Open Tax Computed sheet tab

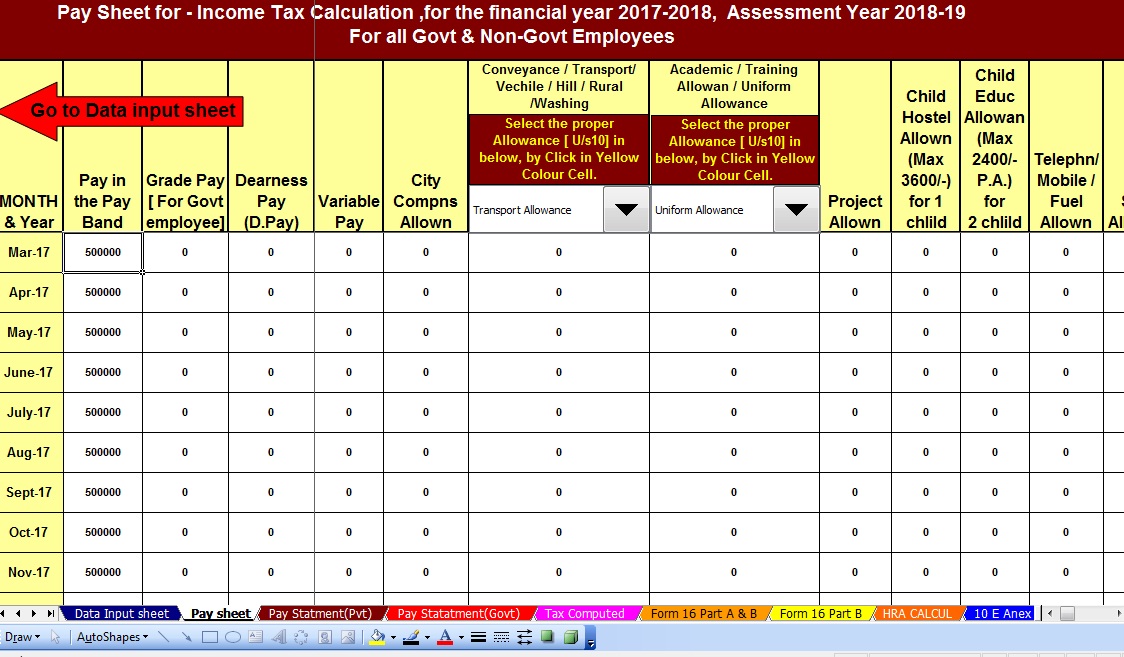coord(584,613)
